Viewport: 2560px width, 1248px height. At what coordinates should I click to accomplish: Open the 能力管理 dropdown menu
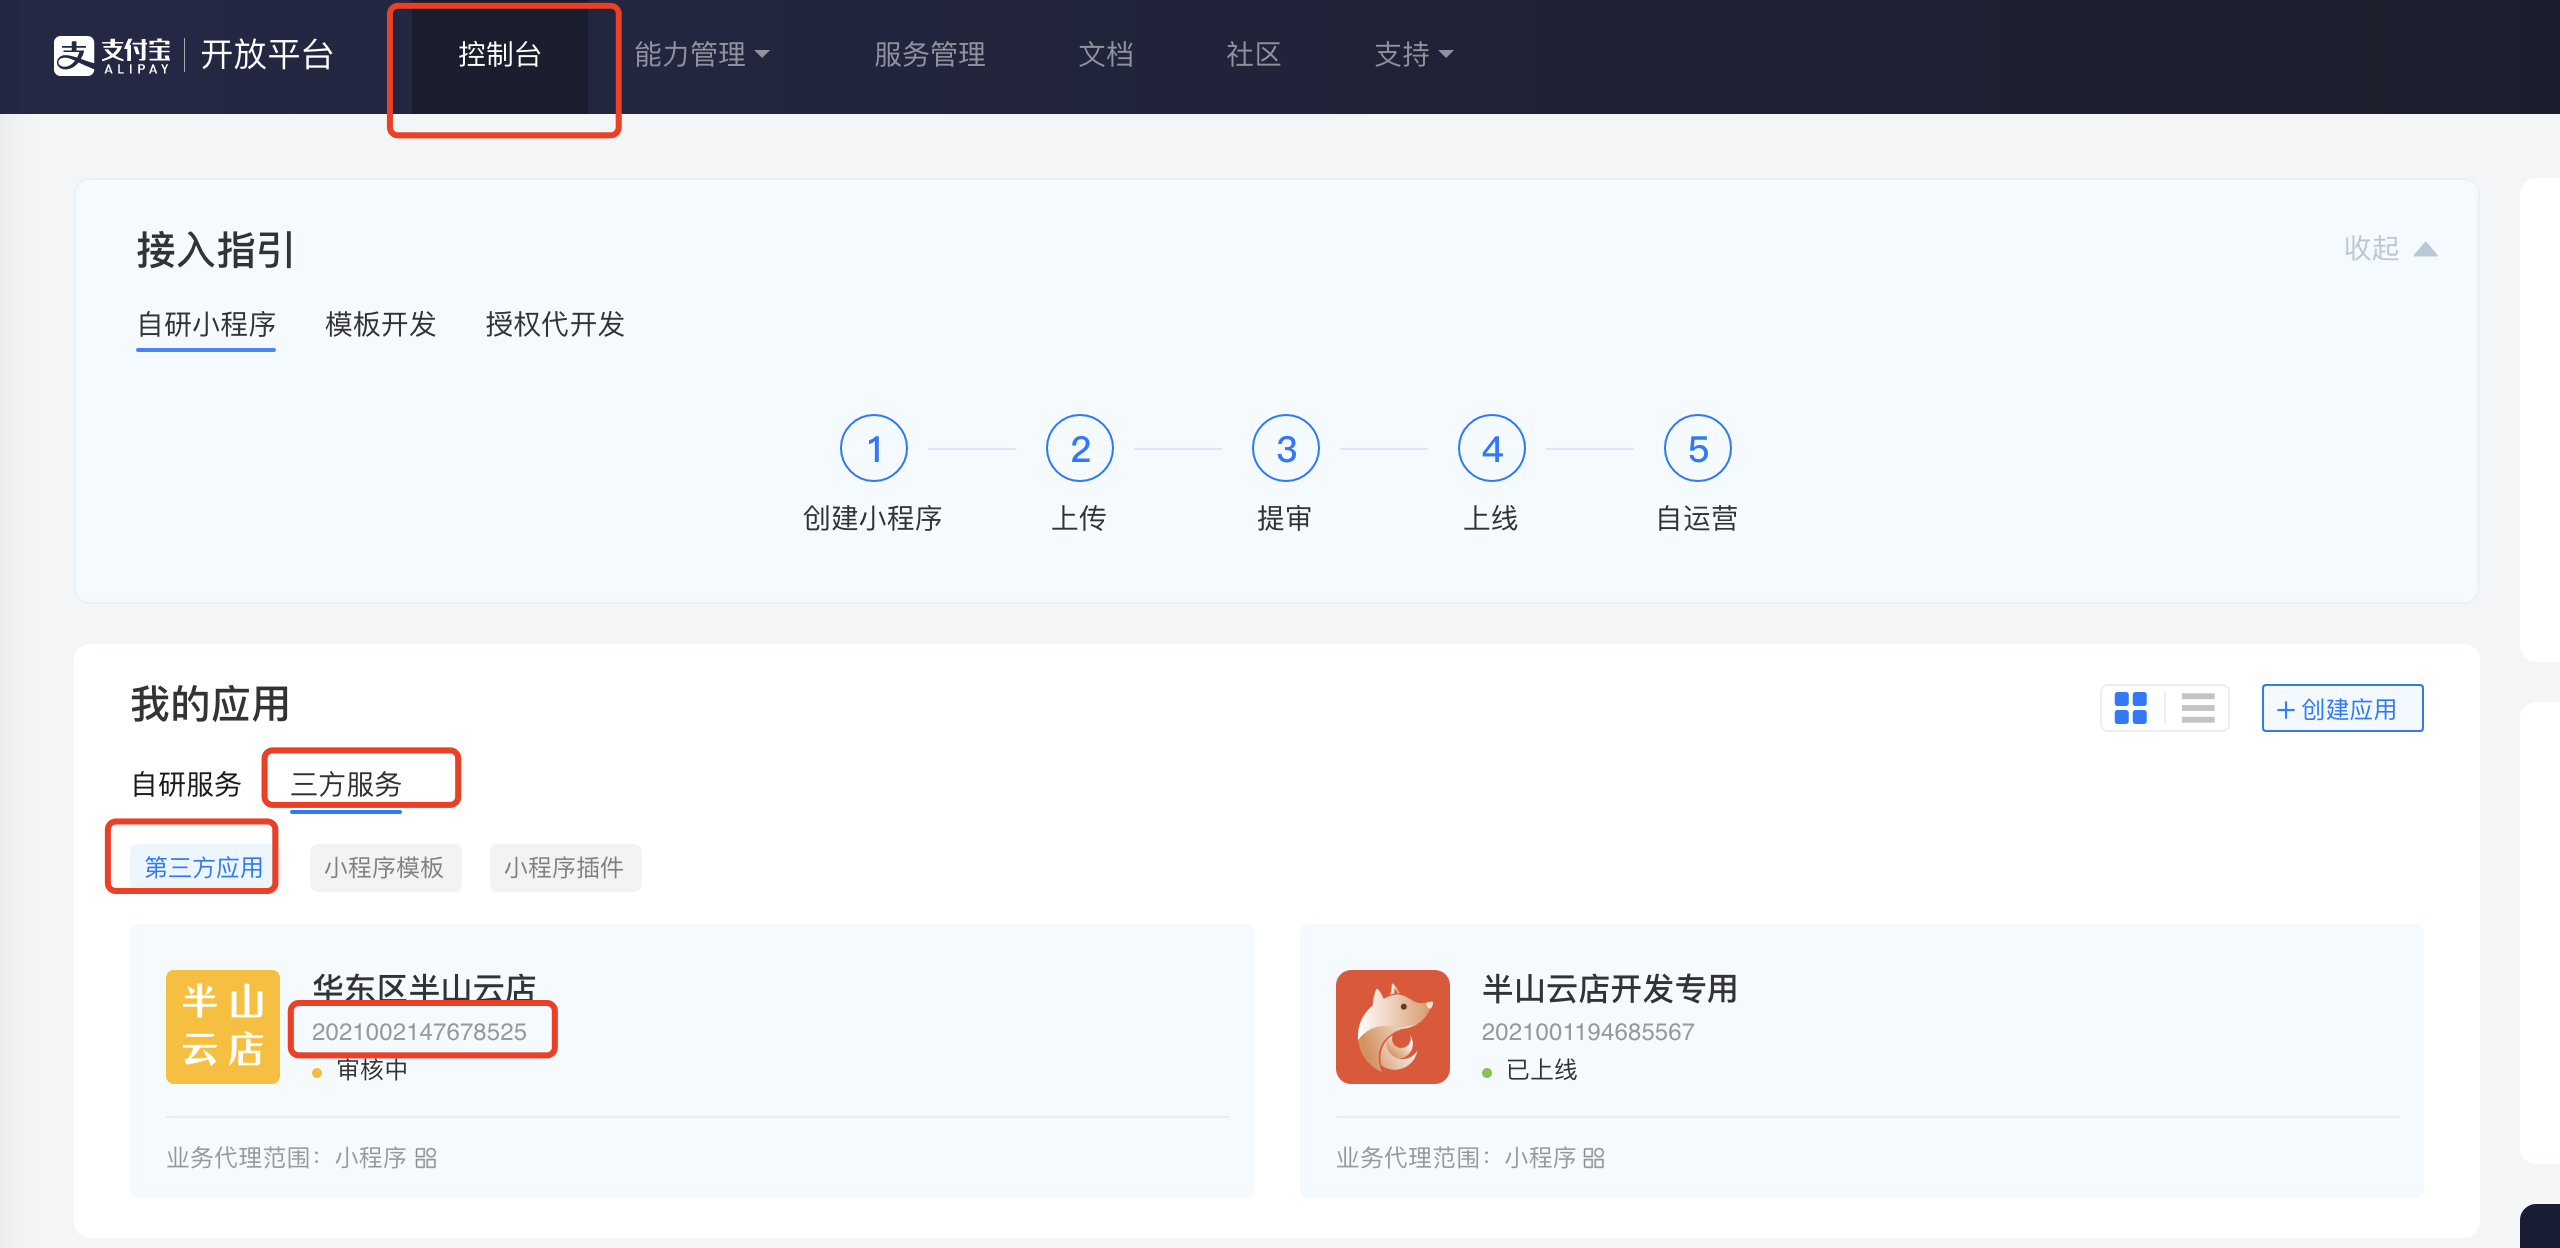[x=702, y=54]
